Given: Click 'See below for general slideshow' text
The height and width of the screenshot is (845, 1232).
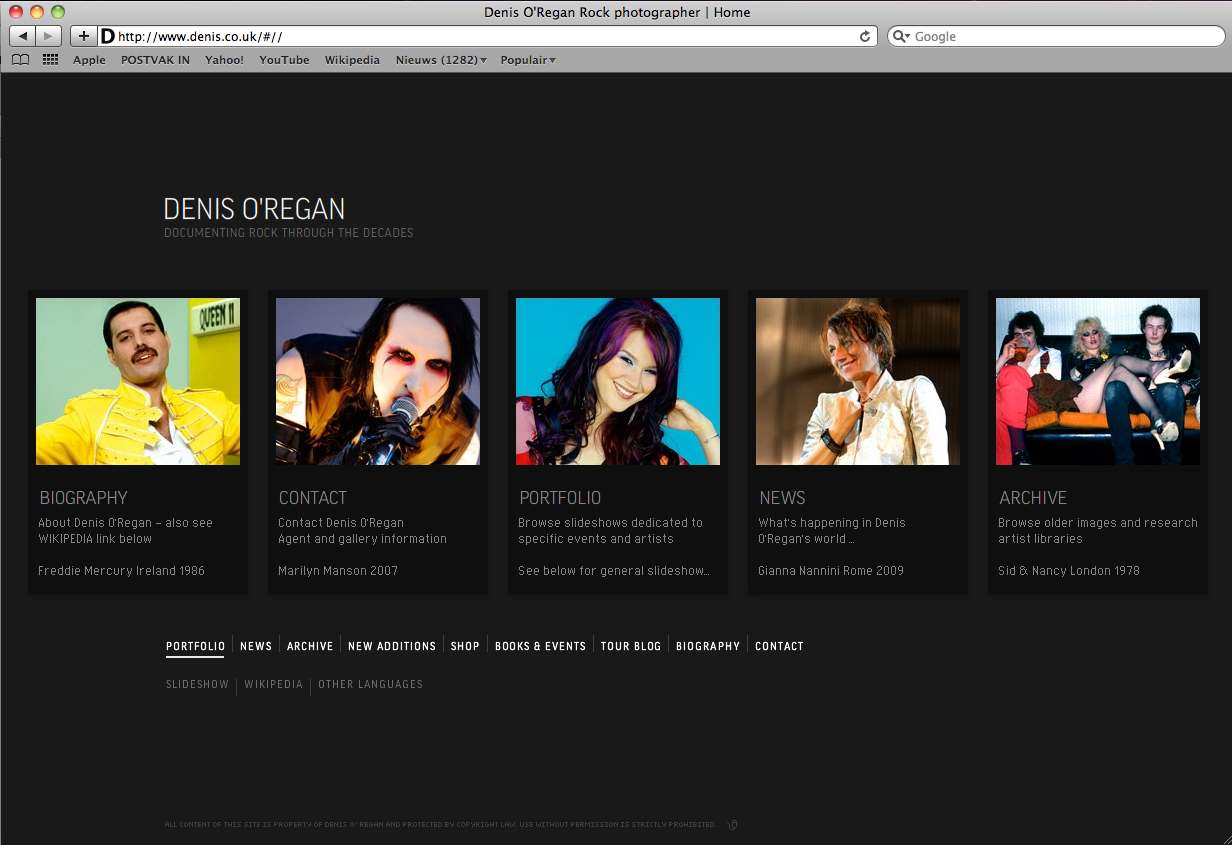Looking at the screenshot, I should coord(614,571).
